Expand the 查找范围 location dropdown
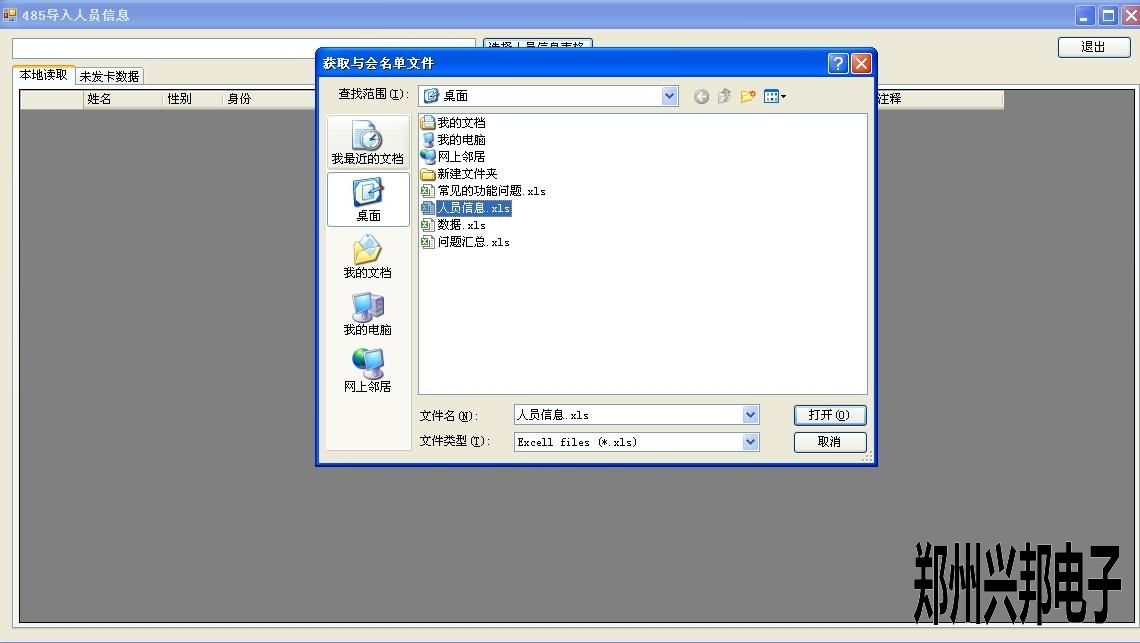 pos(669,96)
